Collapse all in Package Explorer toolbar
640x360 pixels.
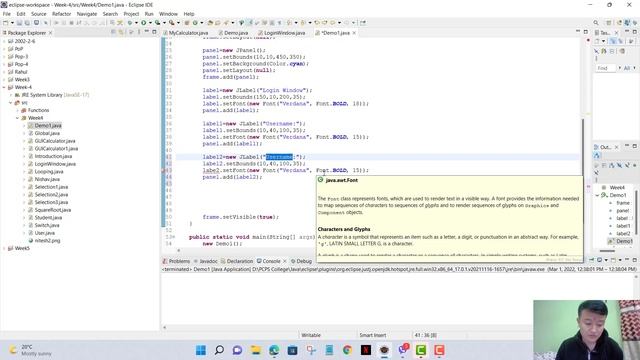(x=113, y=32)
